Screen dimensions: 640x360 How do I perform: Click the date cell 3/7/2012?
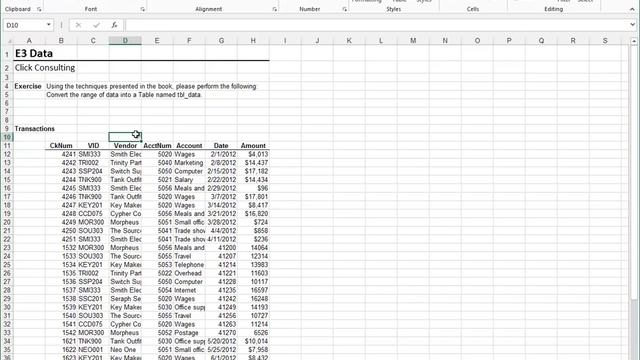pos(221,197)
